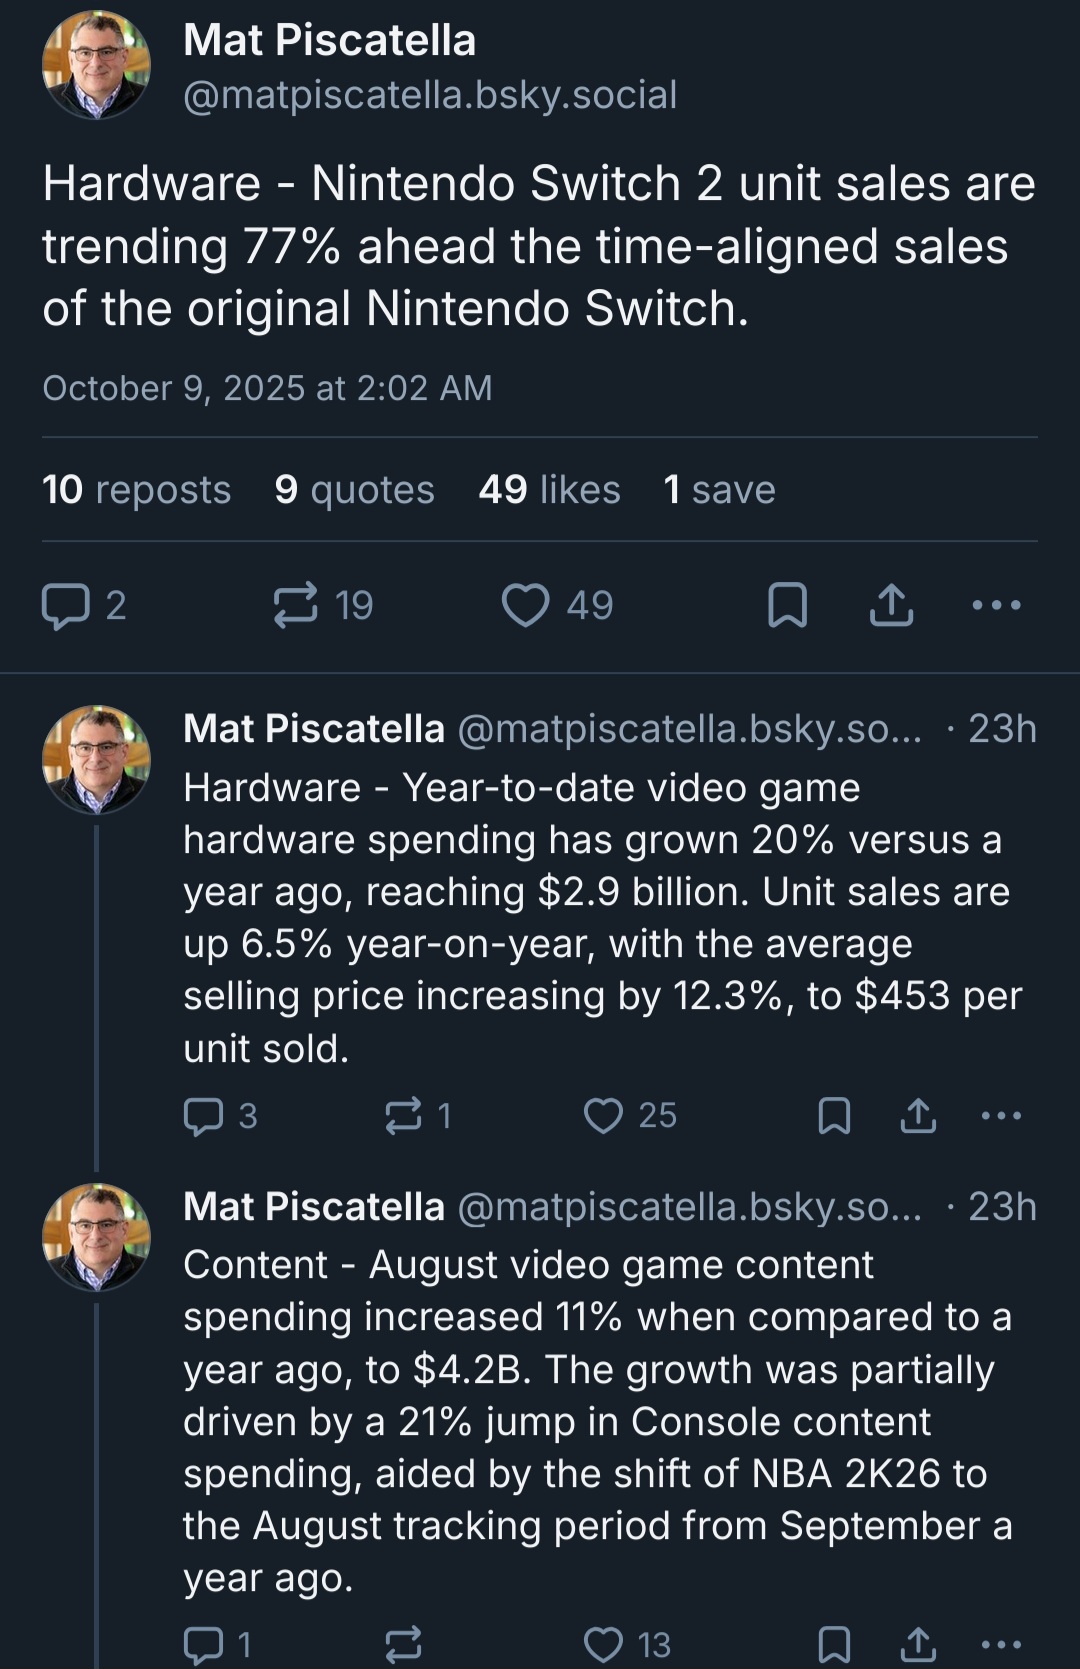Viewport: 1080px width, 1669px height.
Task: Save the hardware spending post bookmark
Action: point(834,1116)
